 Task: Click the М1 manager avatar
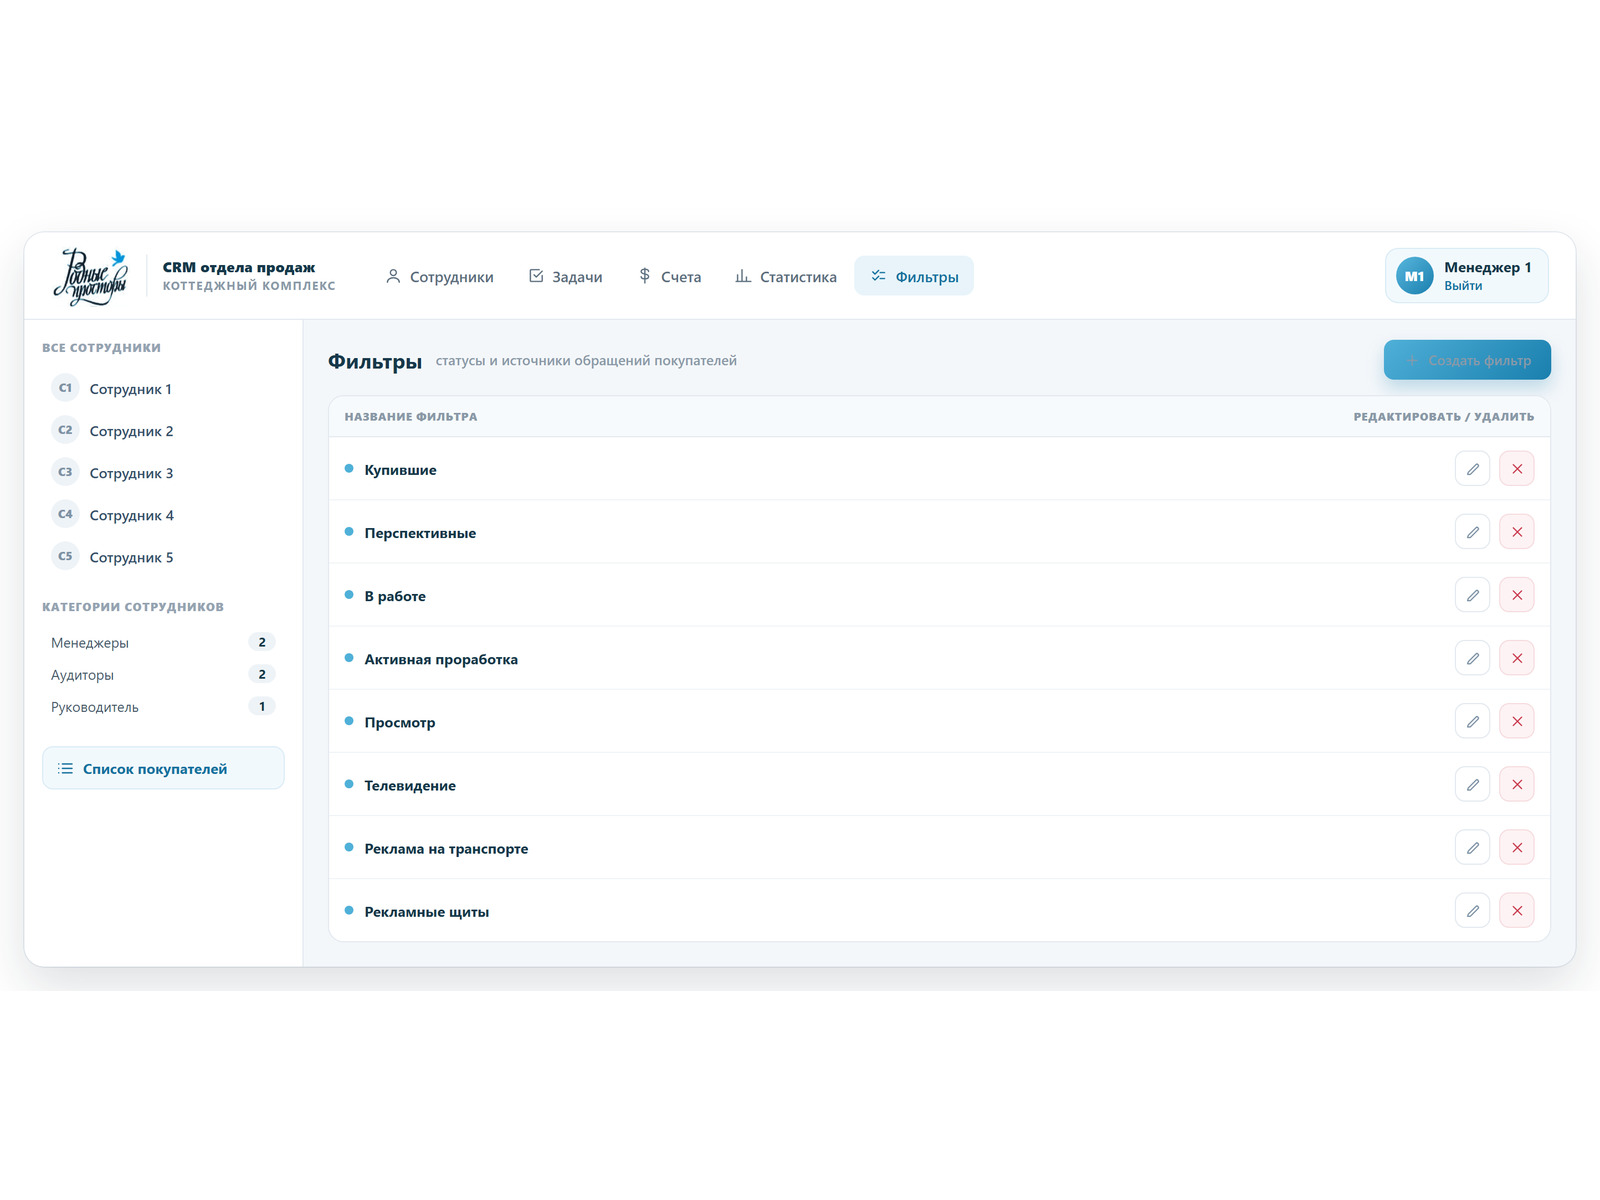click(1414, 276)
